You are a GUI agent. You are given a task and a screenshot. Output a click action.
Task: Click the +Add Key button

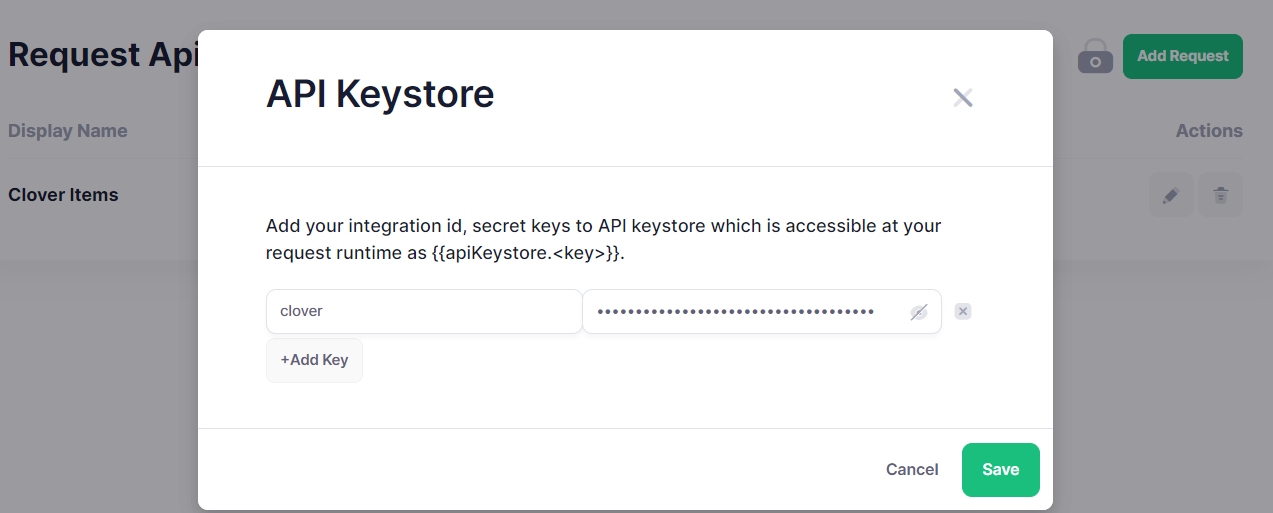(x=314, y=360)
